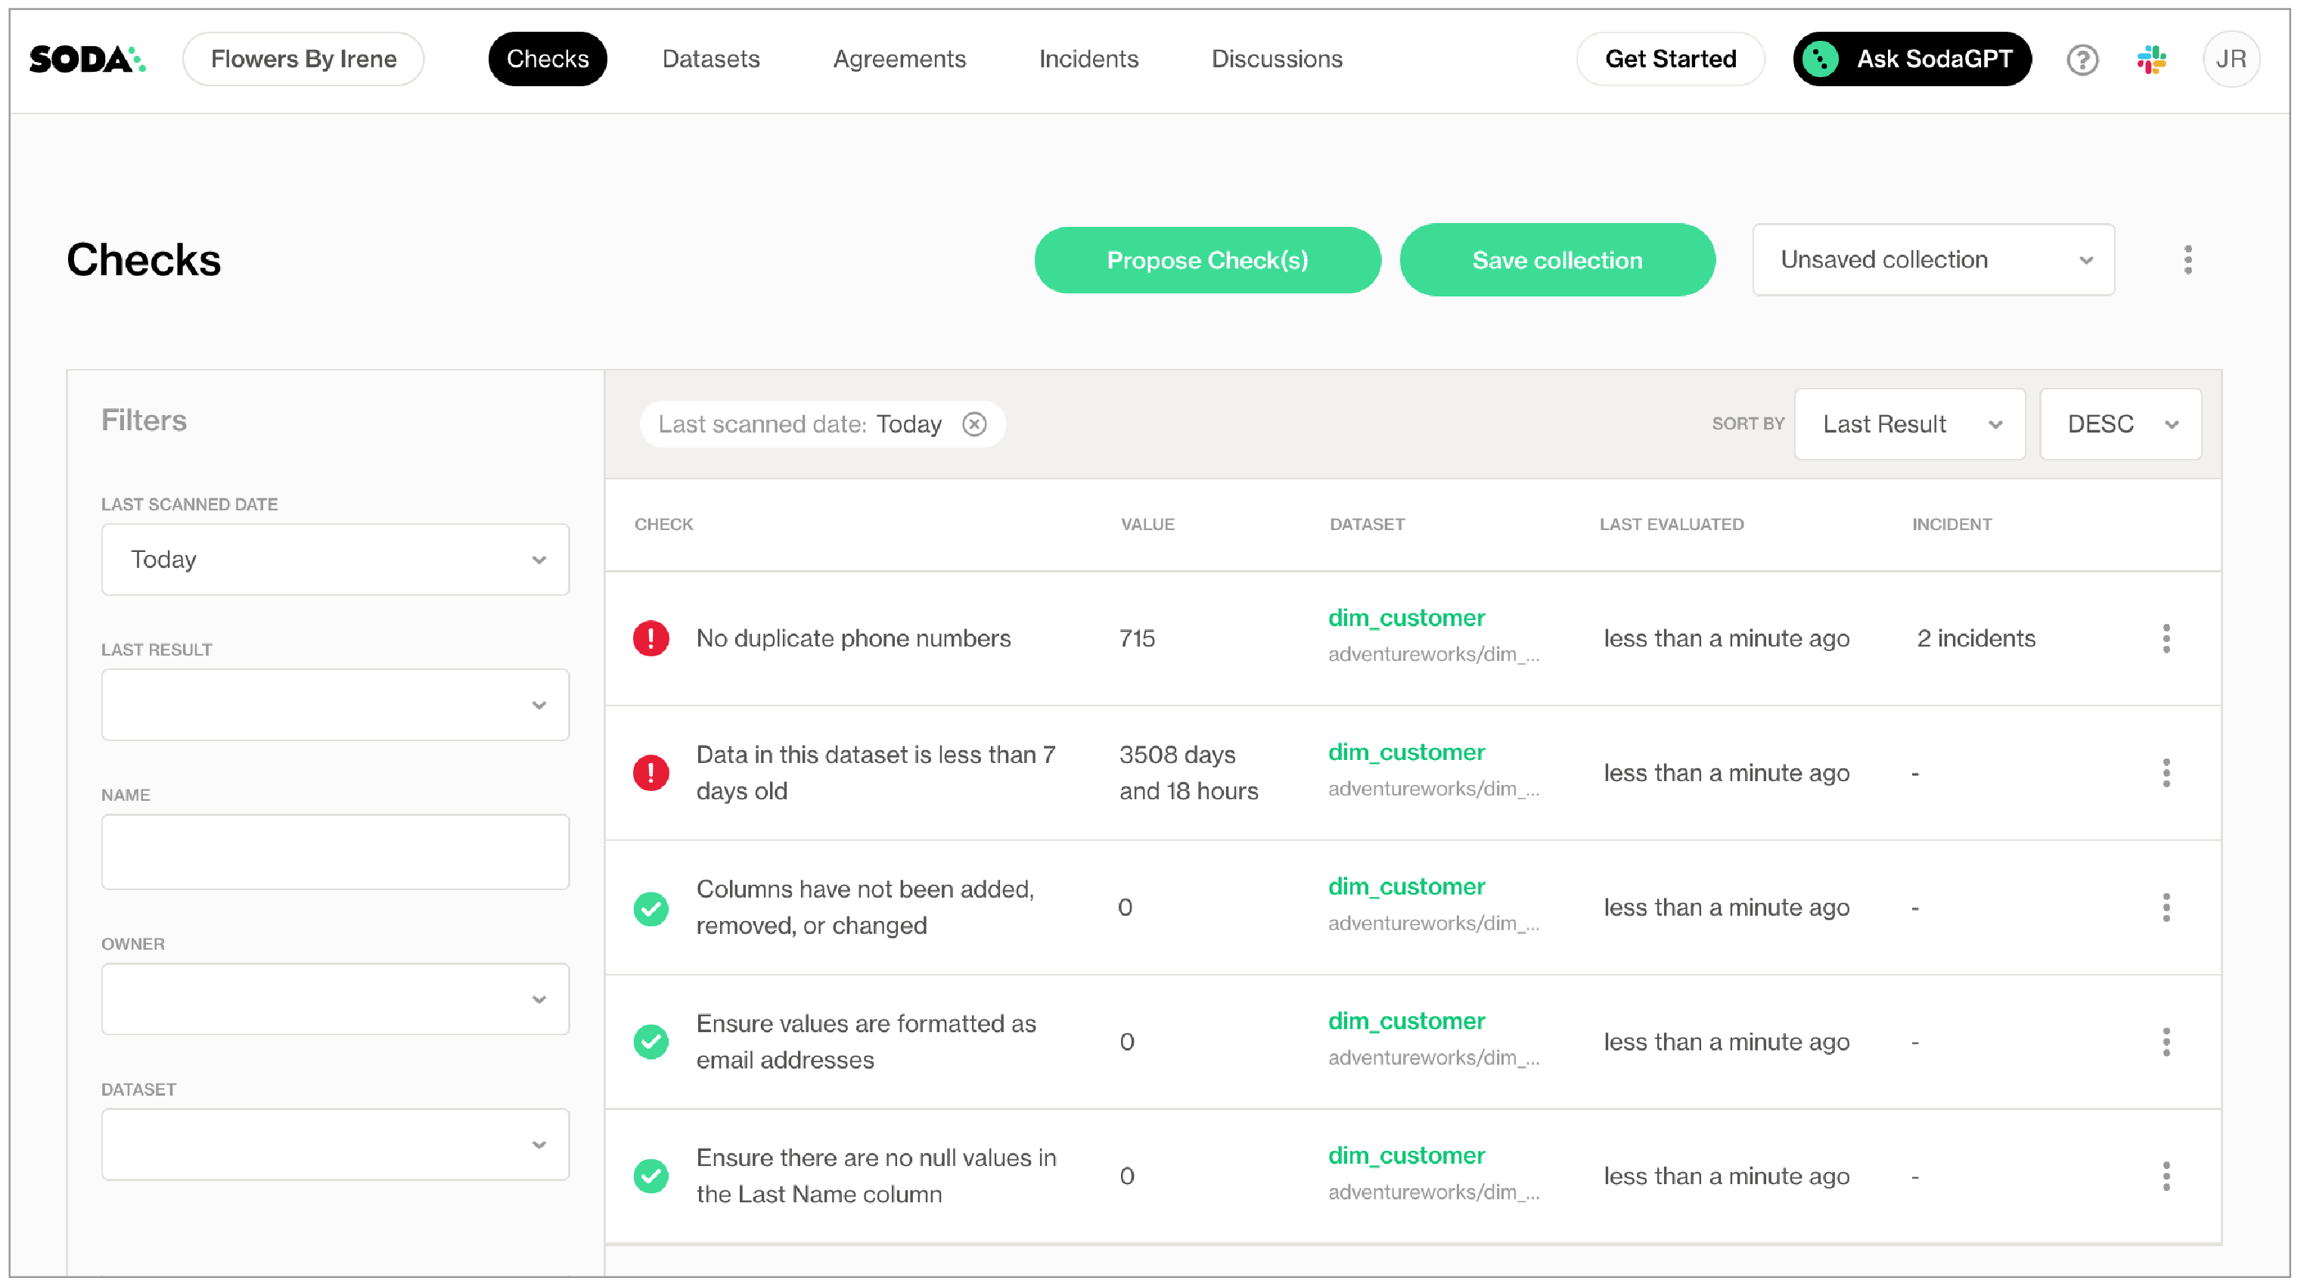
Task: Click the Propose Check(s) button
Action: [1207, 260]
